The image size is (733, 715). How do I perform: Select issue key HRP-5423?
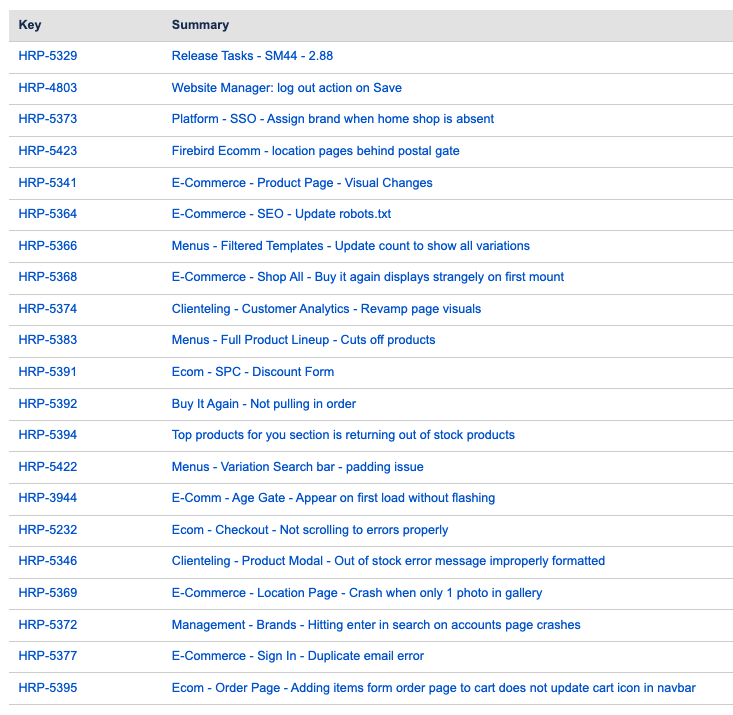pyautogui.click(x=47, y=151)
